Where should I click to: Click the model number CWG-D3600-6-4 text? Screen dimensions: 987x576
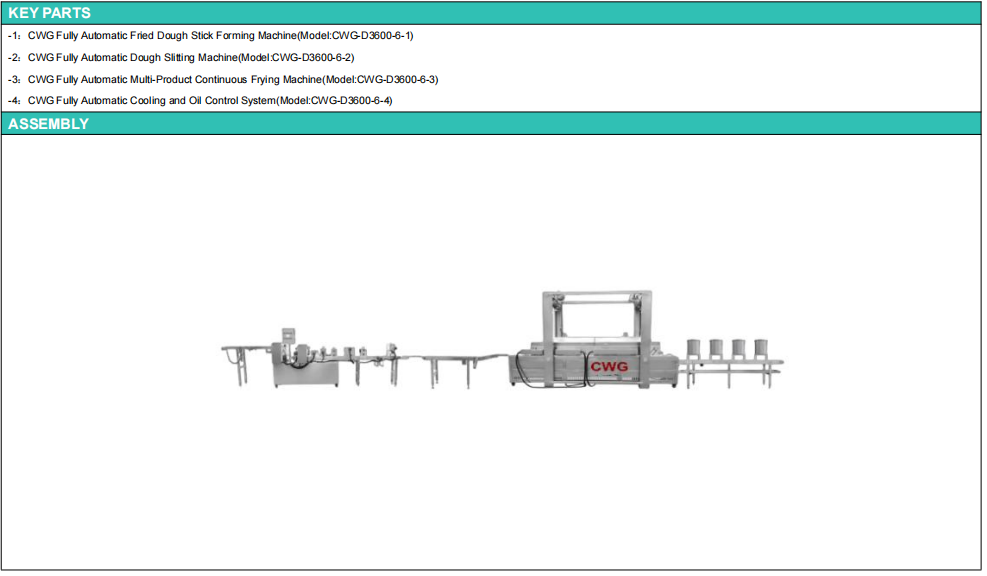(351, 101)
